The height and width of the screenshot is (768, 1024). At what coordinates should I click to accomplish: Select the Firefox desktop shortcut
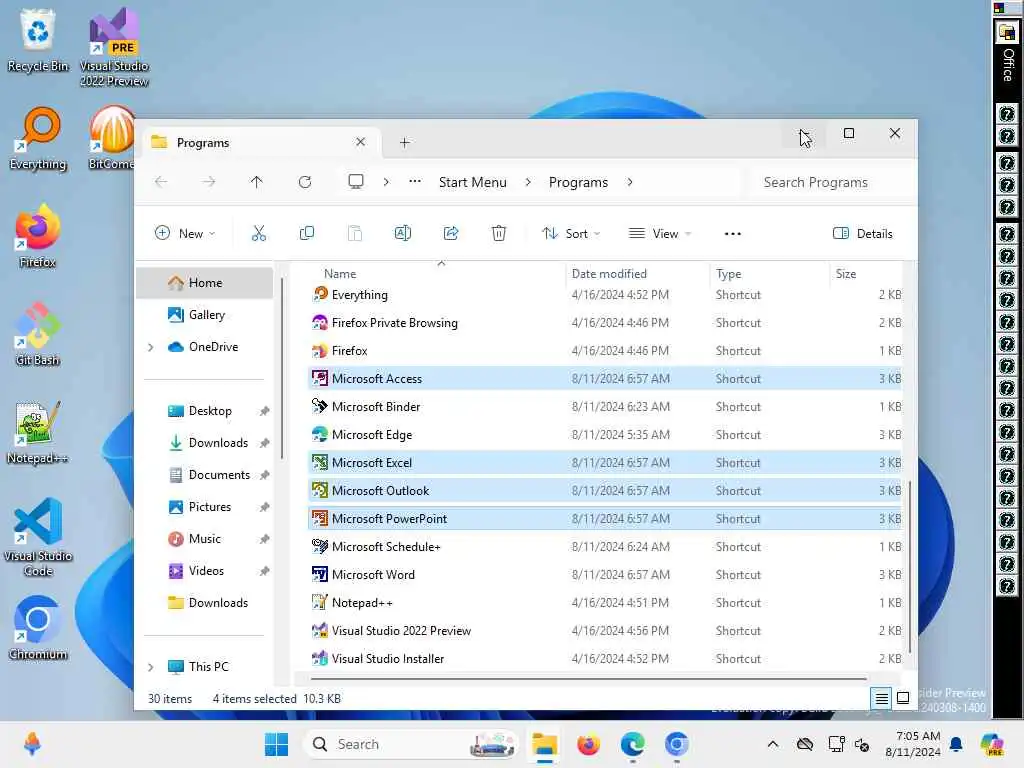pyautogui.click(x=38, y=236)
